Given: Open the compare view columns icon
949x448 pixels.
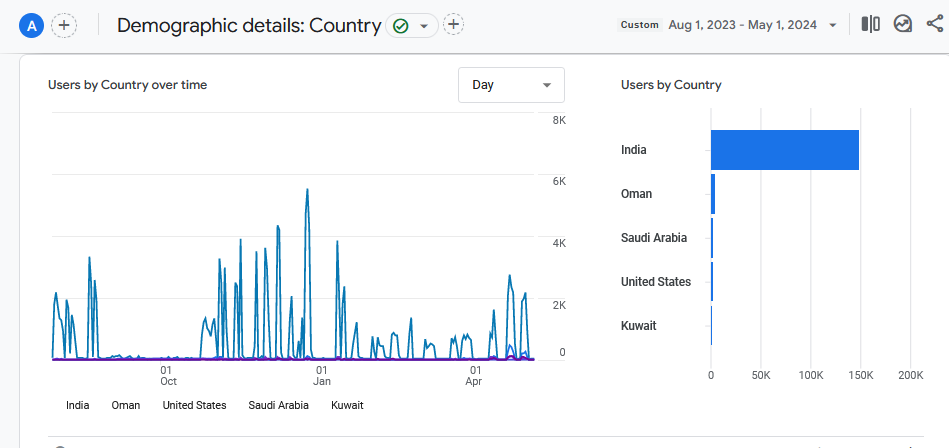Looking at the screenshot, I should pos(871,24).
